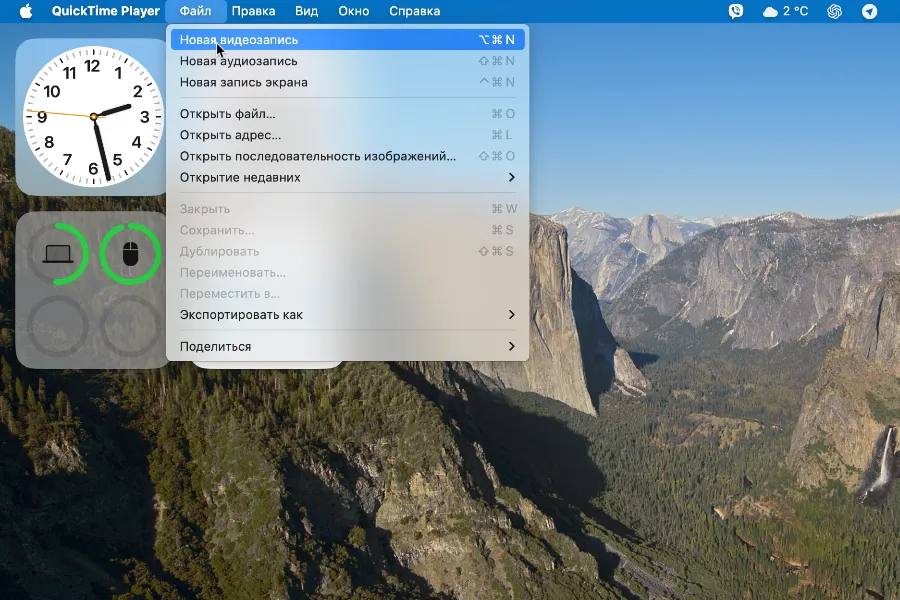900x600 pixels.
Task: Open the weather cloud status icon
Action: tap(770, 11)
